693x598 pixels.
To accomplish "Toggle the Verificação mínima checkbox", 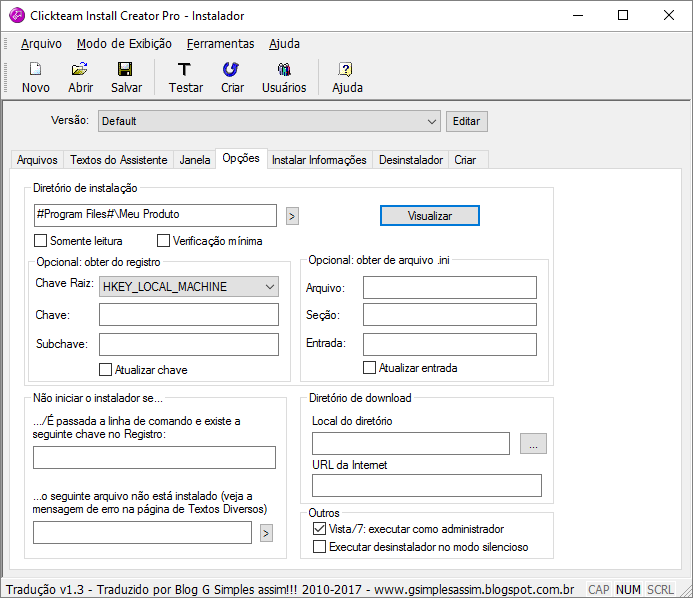I will pos(164,241).
